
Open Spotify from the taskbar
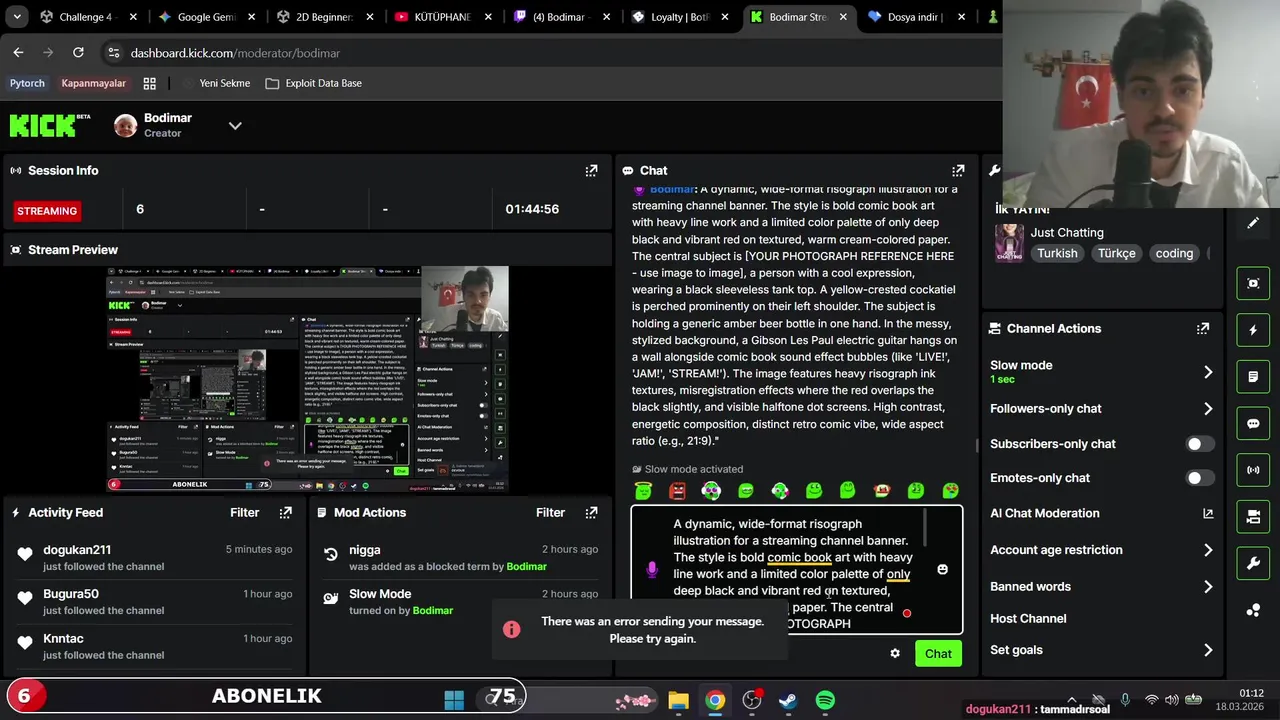coord(825,701)
